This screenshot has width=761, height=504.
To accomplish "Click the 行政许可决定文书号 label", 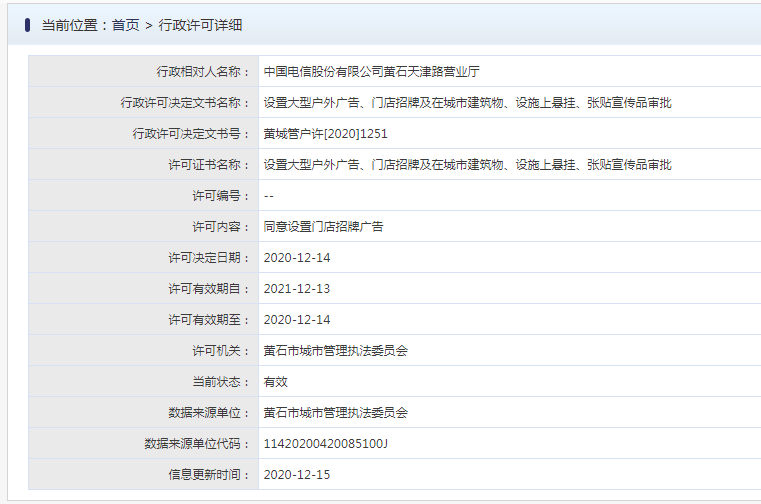I will (191, 134).
